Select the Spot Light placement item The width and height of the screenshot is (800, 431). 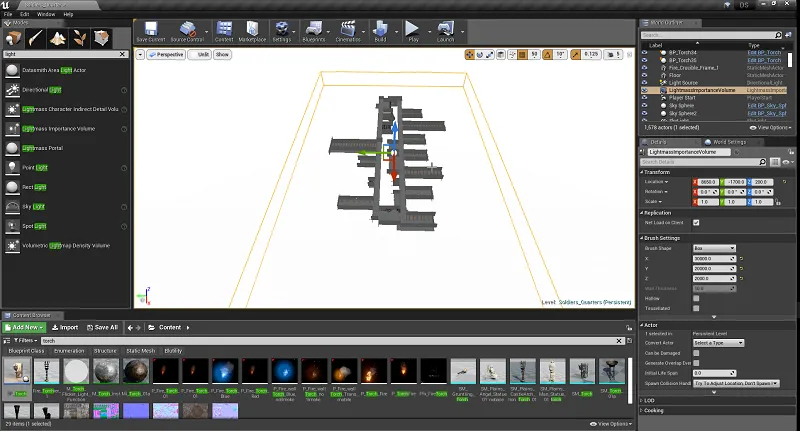pyautogui.click(x=65, y=226)
